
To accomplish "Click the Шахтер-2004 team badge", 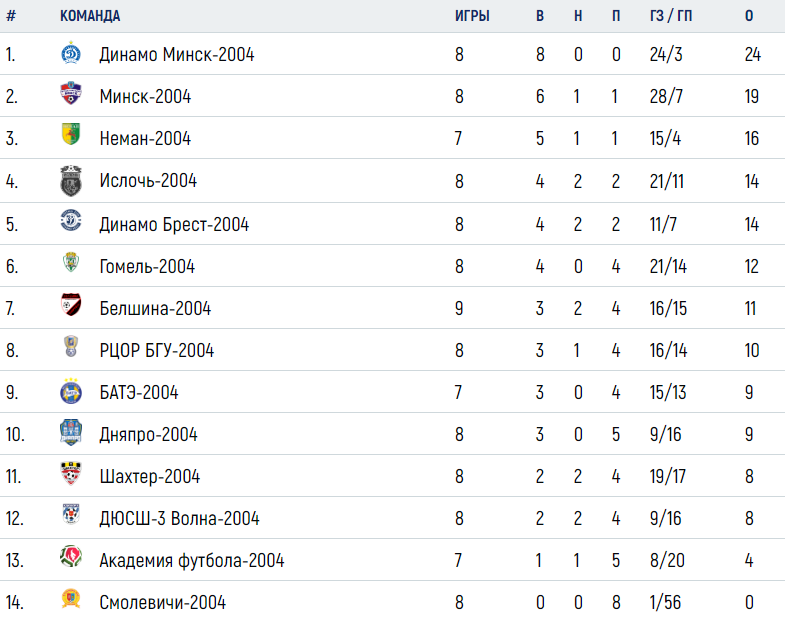I will point(71,473).
